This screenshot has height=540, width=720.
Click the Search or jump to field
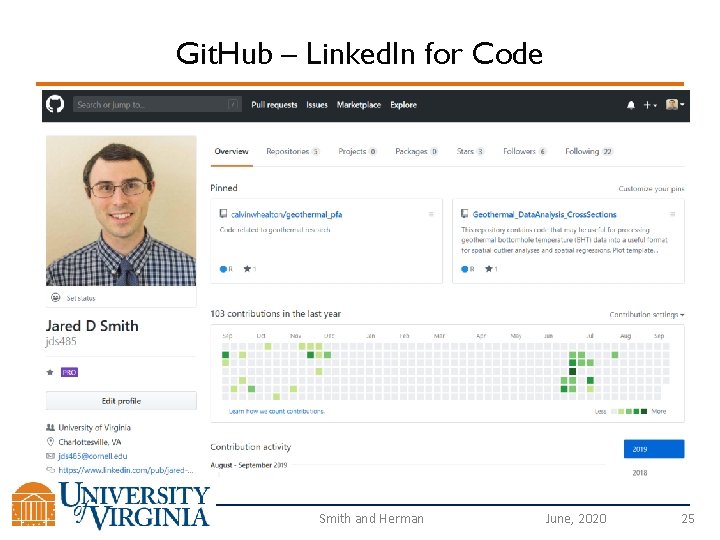(x=155, y=104)
